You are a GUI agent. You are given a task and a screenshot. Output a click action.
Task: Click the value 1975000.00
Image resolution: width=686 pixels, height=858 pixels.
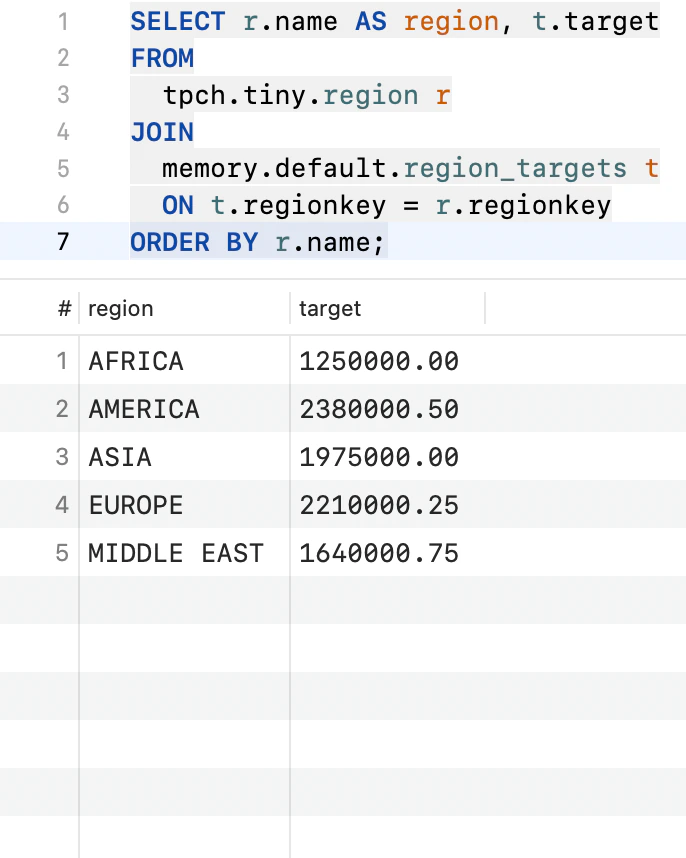379,457
